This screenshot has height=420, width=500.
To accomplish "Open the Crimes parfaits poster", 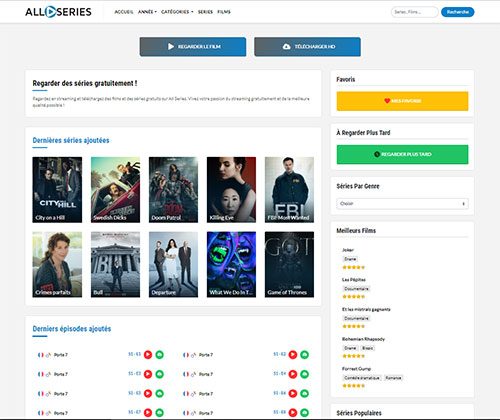I will [57, 264].
